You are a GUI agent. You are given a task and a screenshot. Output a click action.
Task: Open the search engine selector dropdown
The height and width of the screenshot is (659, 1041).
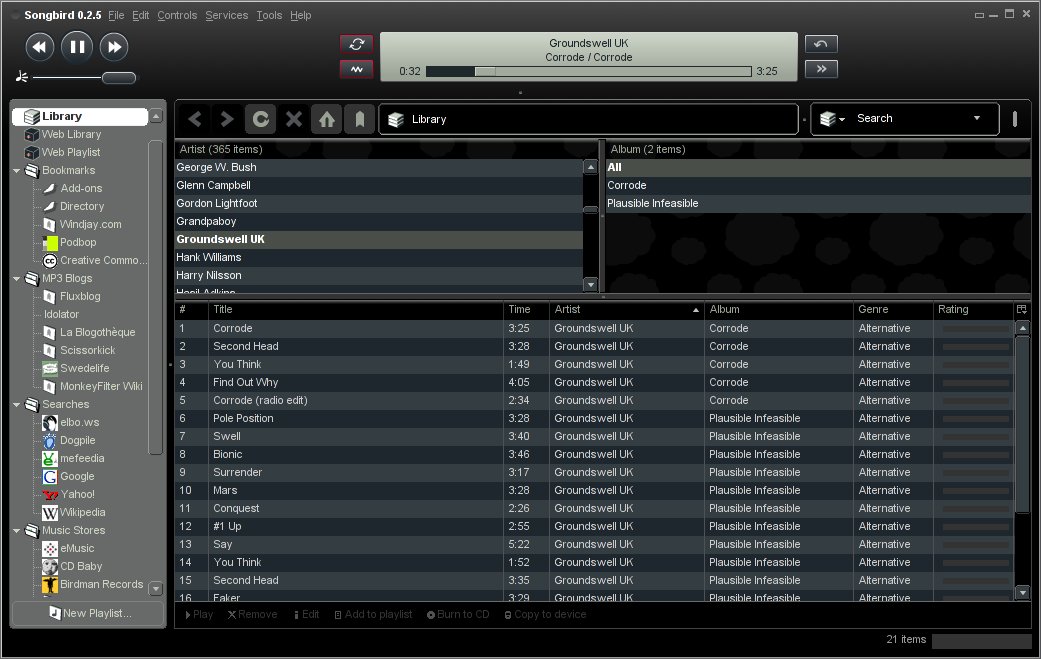point(833,119)
